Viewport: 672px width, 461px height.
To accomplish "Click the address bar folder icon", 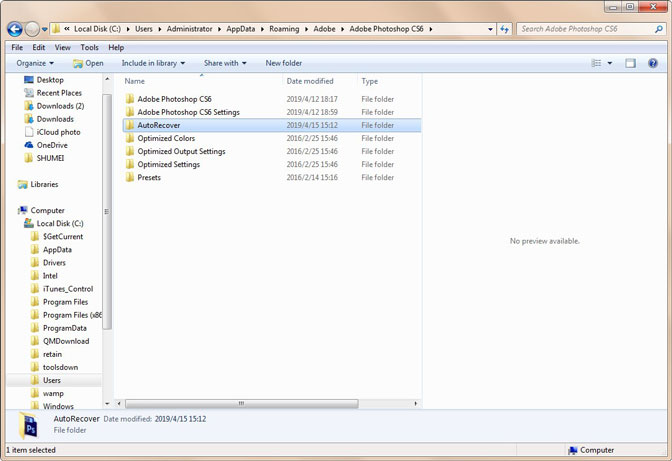I will coord(56,29).
